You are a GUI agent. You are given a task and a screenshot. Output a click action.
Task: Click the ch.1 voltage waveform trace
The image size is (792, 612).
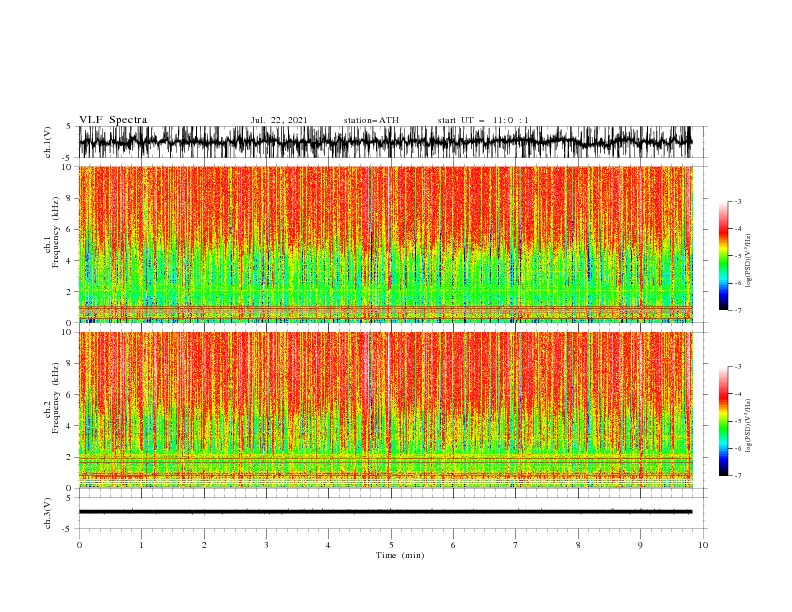pyautogui.click(x=386, y=142)
